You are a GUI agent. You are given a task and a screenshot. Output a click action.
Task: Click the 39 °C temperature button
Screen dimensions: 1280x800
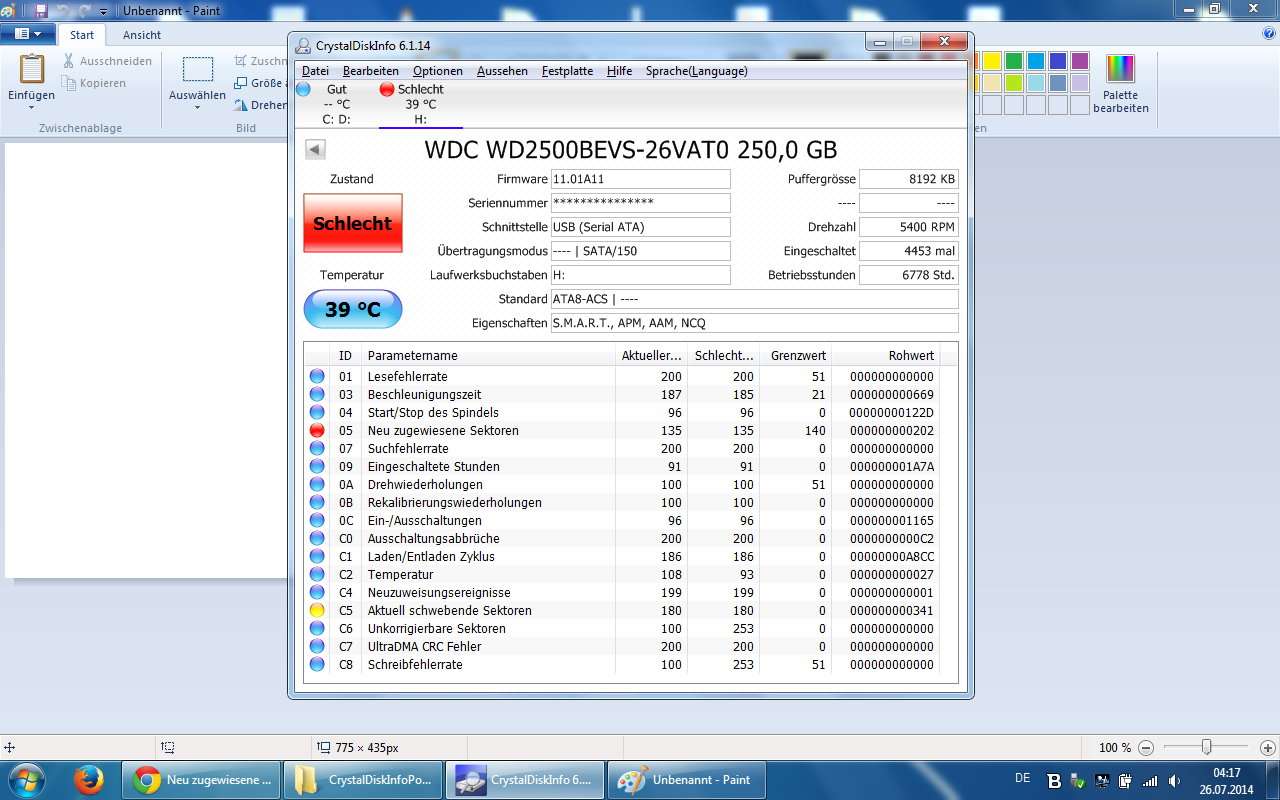(353, 309)
